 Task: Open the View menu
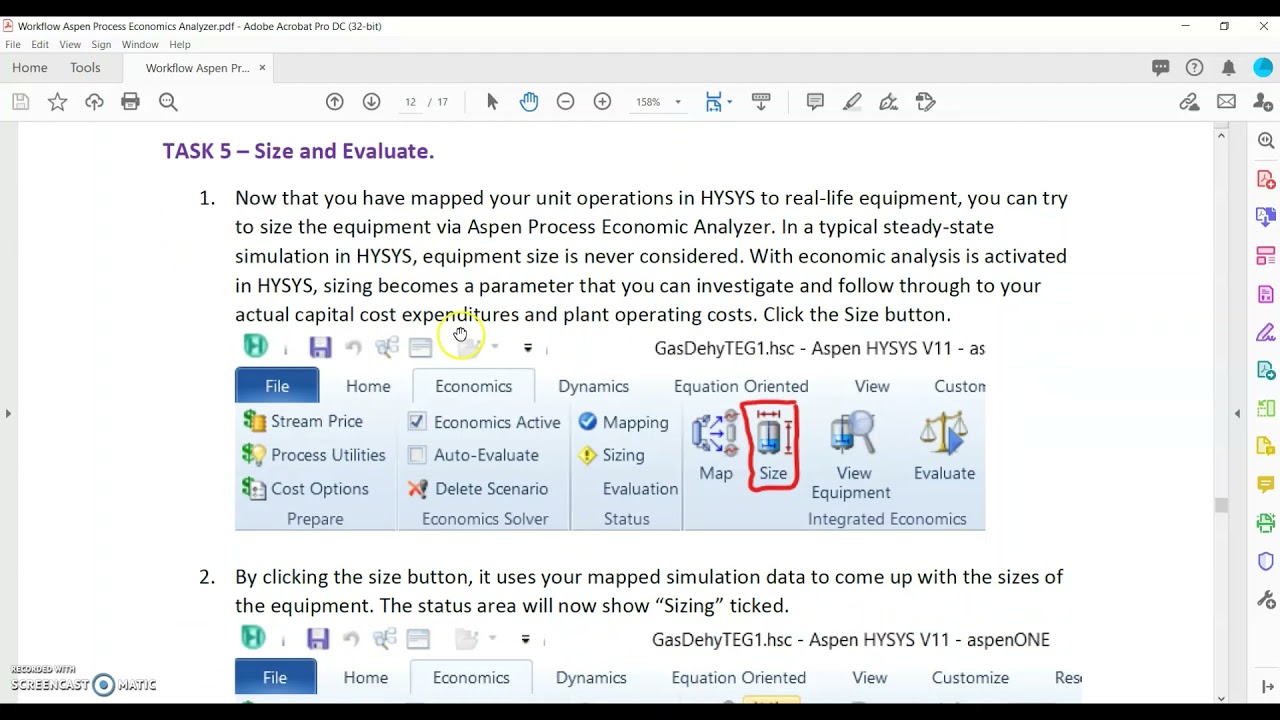point(70,44)
